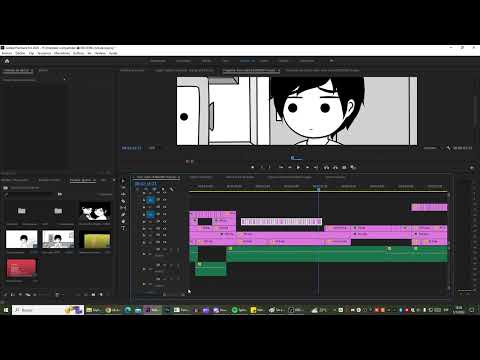The width and height of the screenshot is (480, 360).
Task: Click Add Marker in program monitor controls
Action: 252,167
